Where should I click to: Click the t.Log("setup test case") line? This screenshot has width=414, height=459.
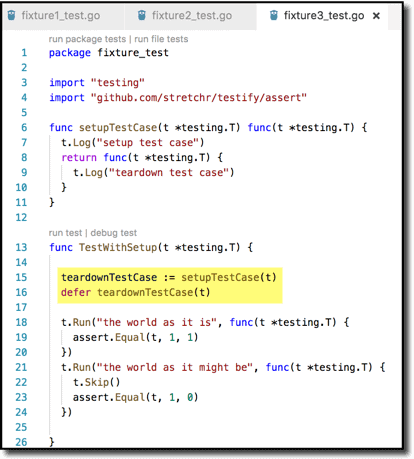[x=133, y=143]
